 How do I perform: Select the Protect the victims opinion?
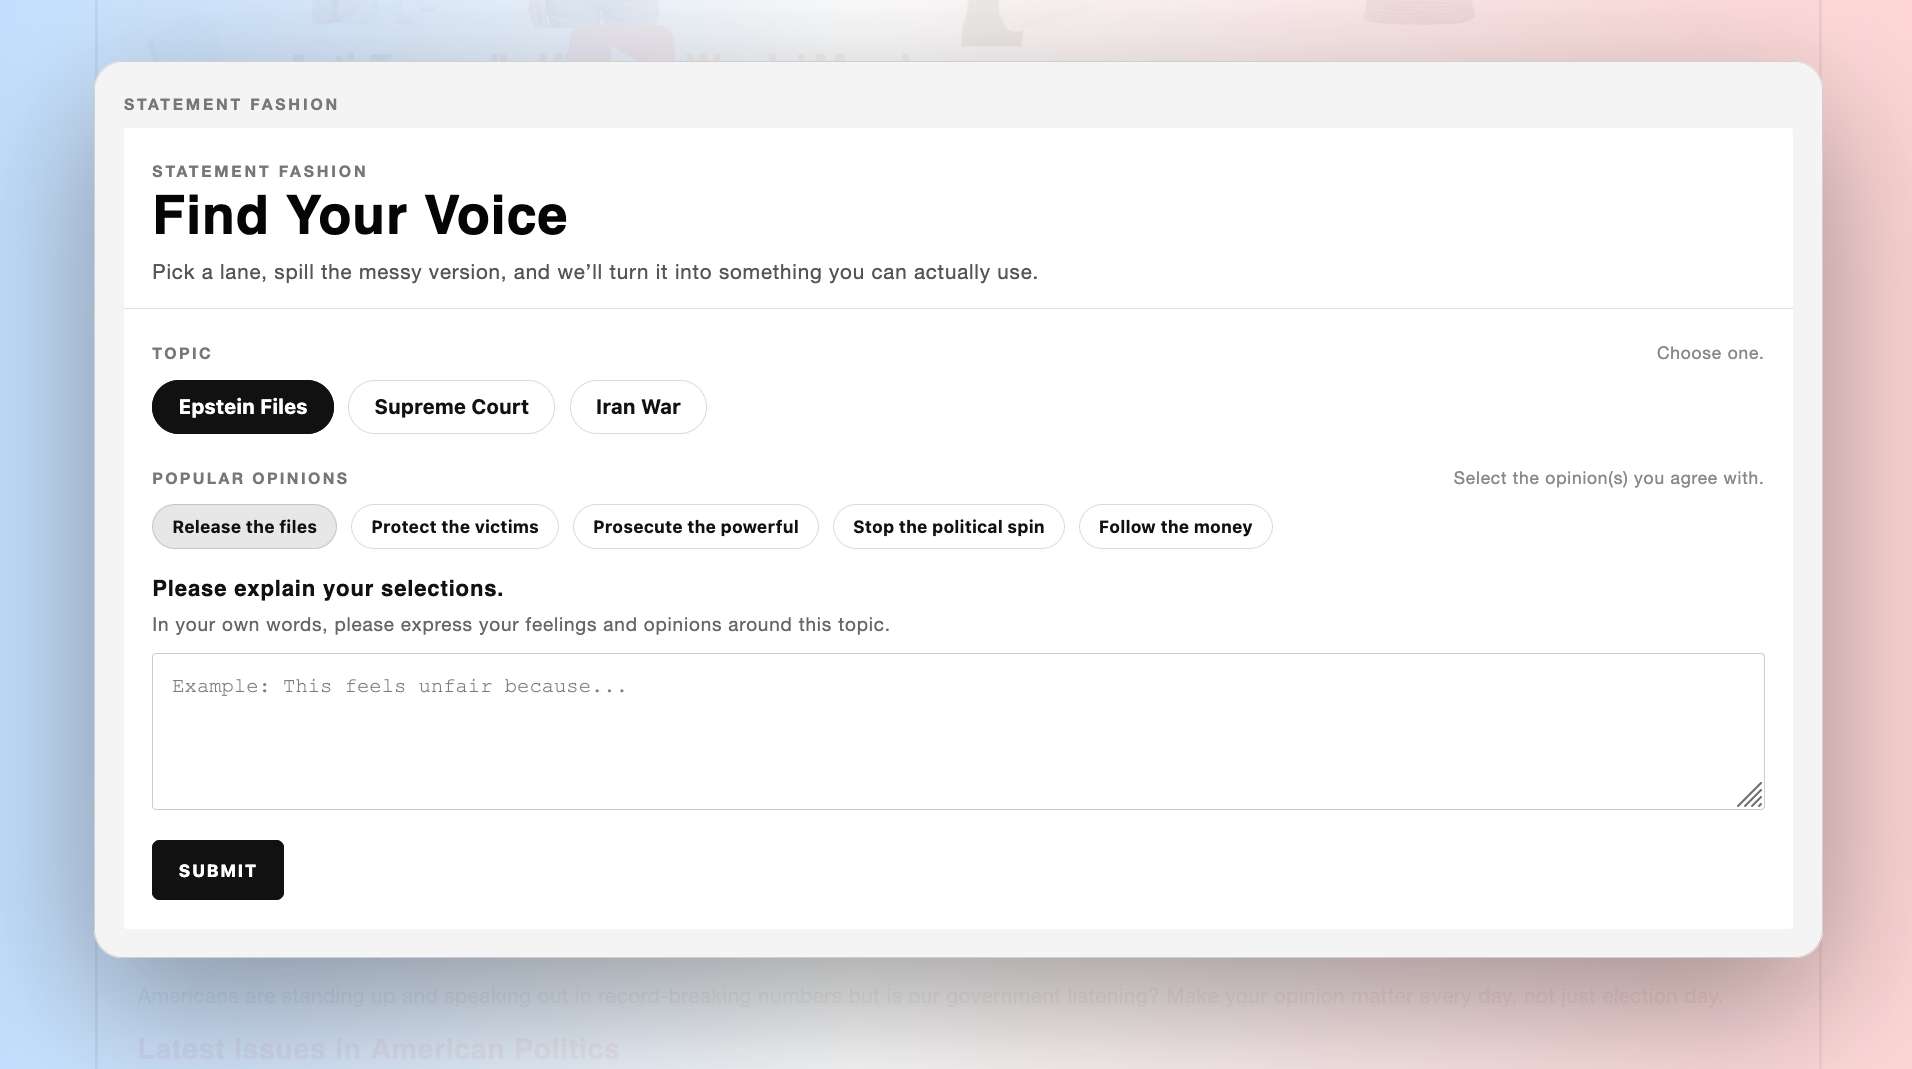(x=455, y=527)
